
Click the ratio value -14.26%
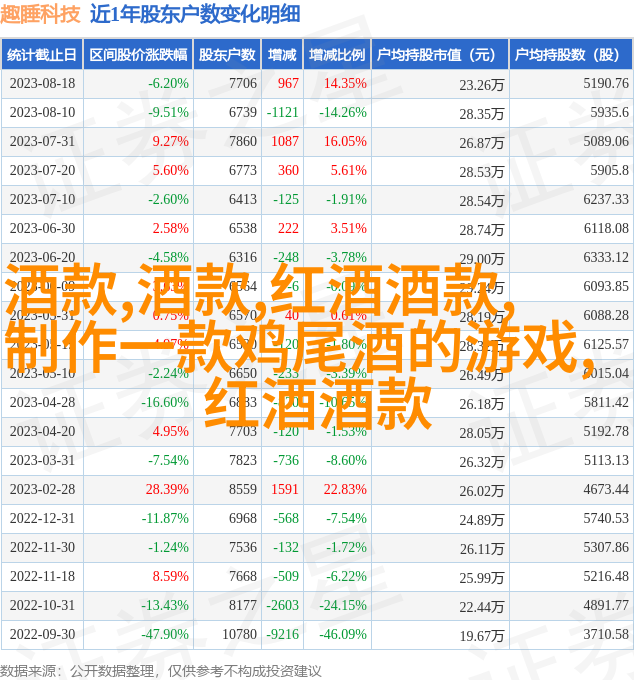343,112
